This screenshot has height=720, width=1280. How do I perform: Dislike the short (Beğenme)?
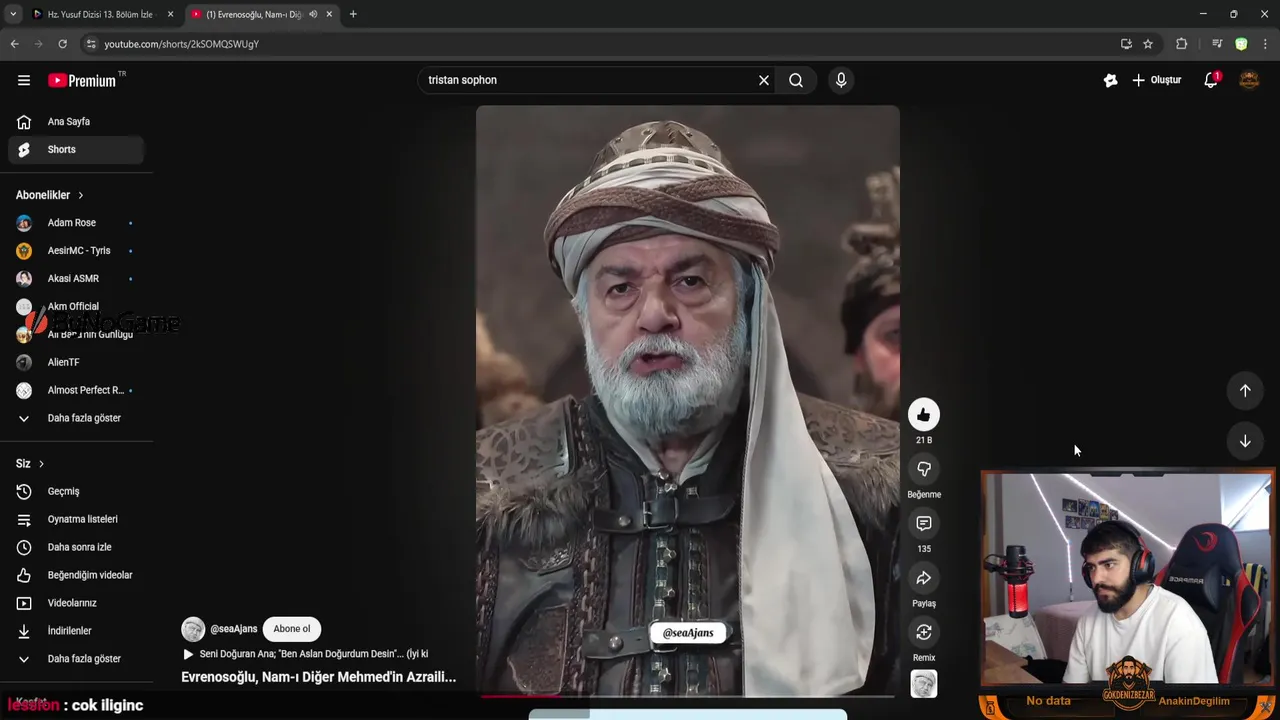pos(924,469)
